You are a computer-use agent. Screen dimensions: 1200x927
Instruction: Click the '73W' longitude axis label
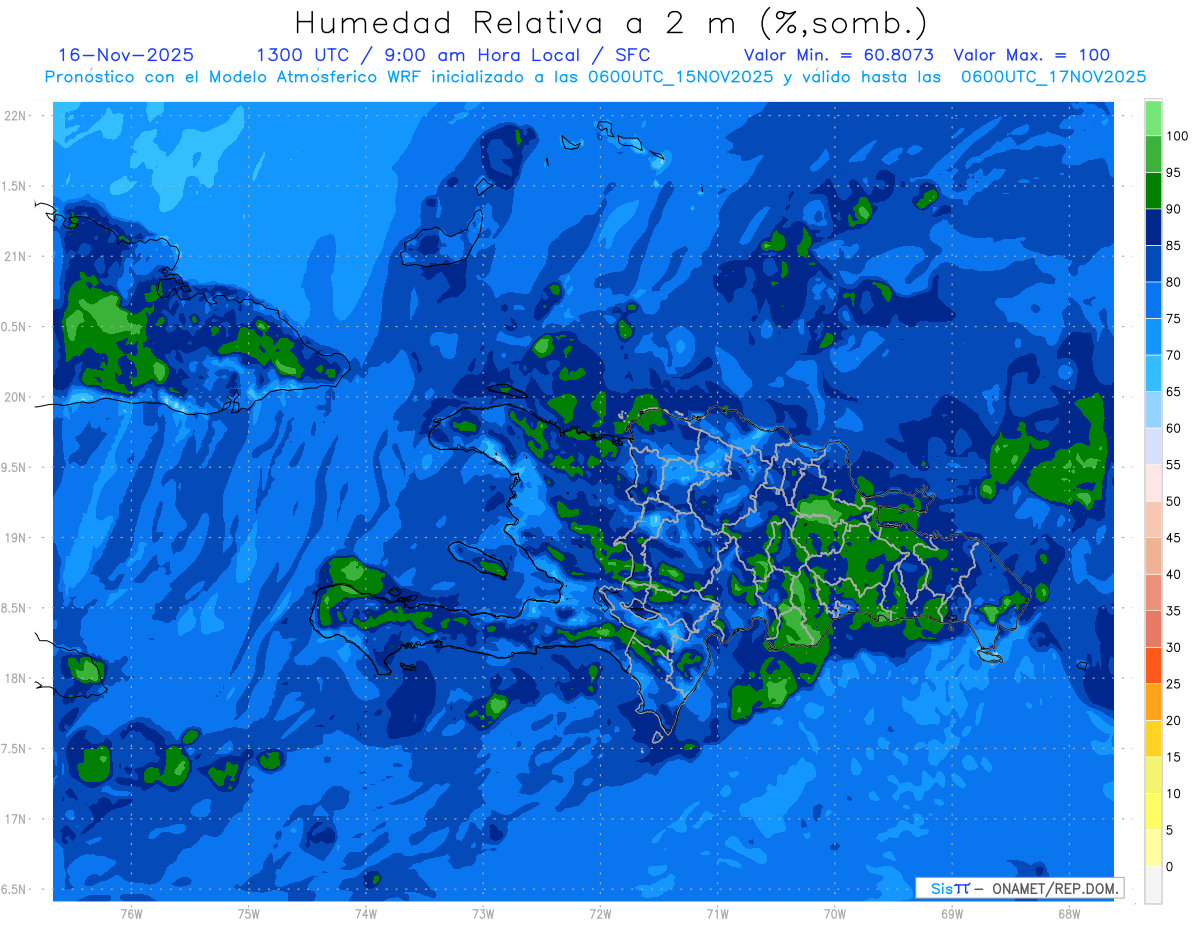tap(483, 913)
